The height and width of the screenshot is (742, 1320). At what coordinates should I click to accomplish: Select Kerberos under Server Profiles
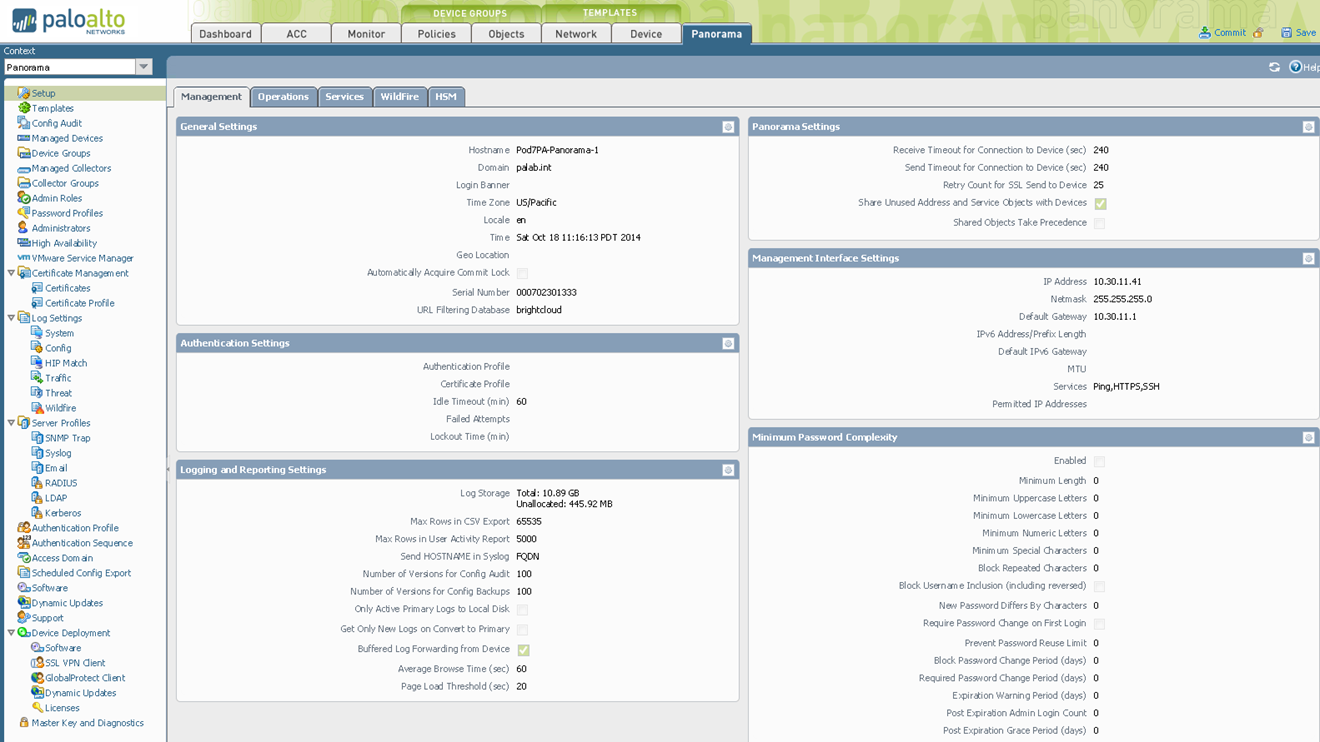[x=63, y=513]
